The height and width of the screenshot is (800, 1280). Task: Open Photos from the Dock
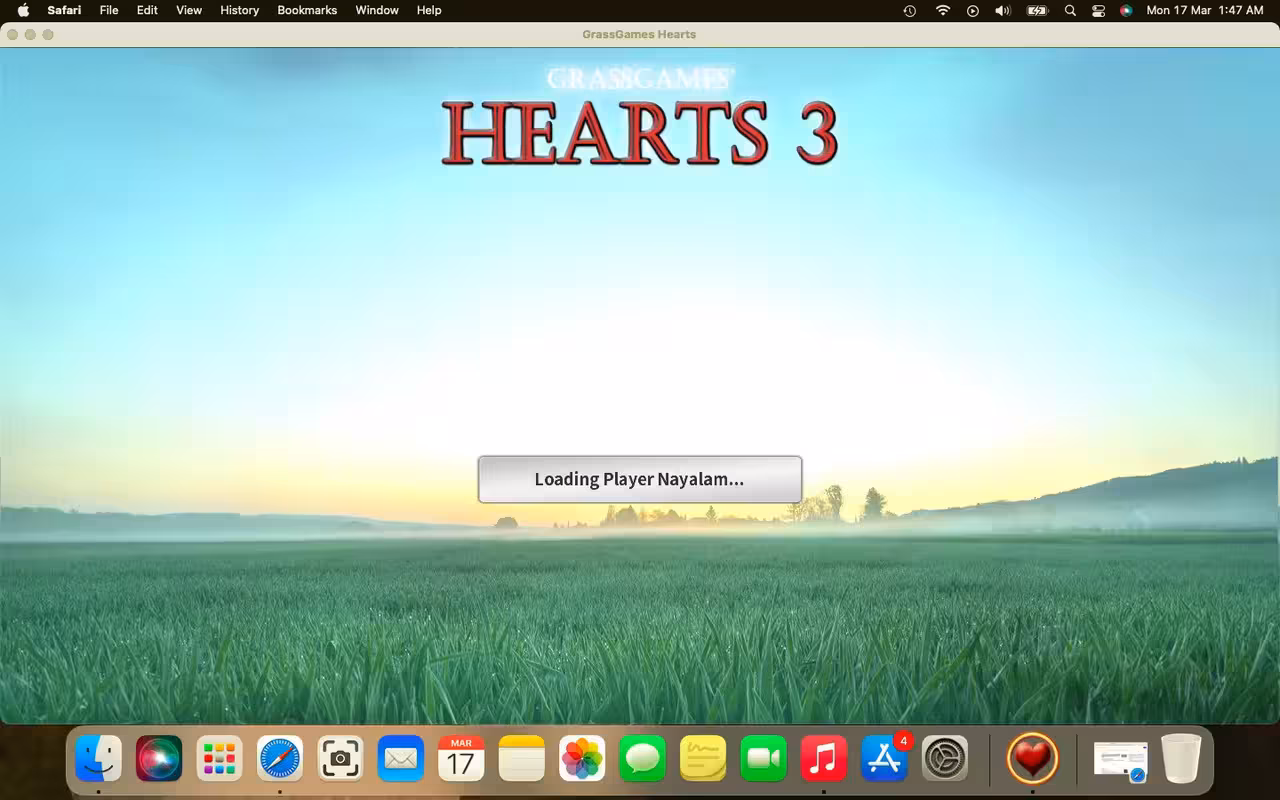582,759
